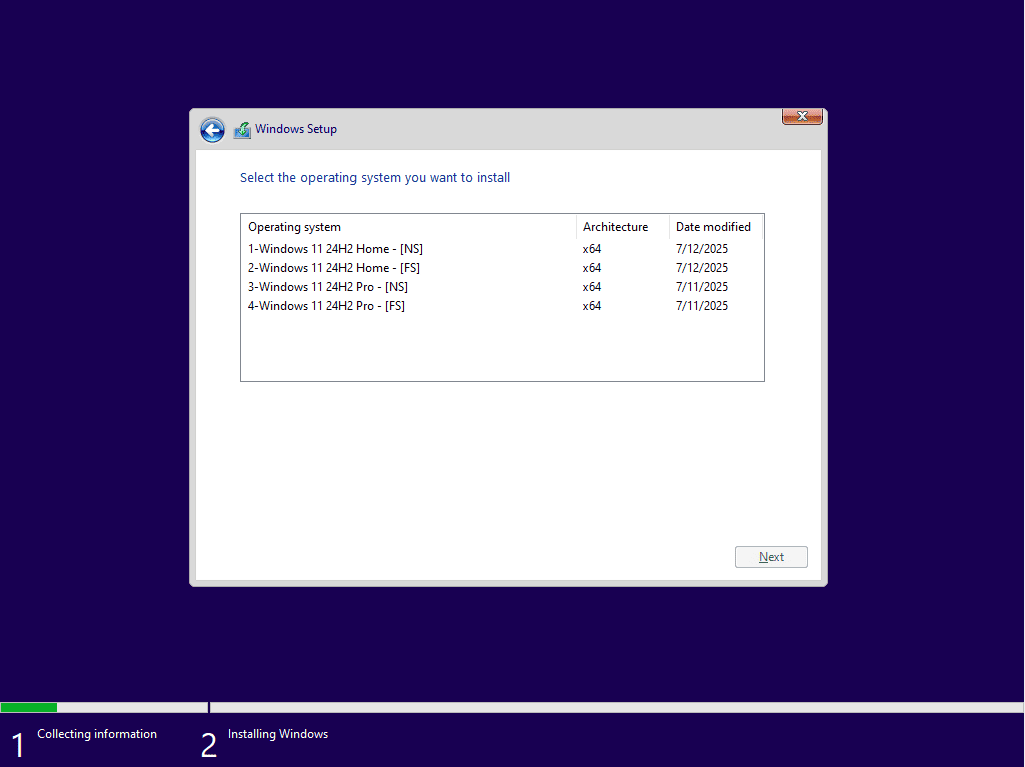Image resolution: width=1025 pixels, height=767 pixels.
Task: Click the green installation progress bar
Action: pyautogui.click(x=29, y=707)
